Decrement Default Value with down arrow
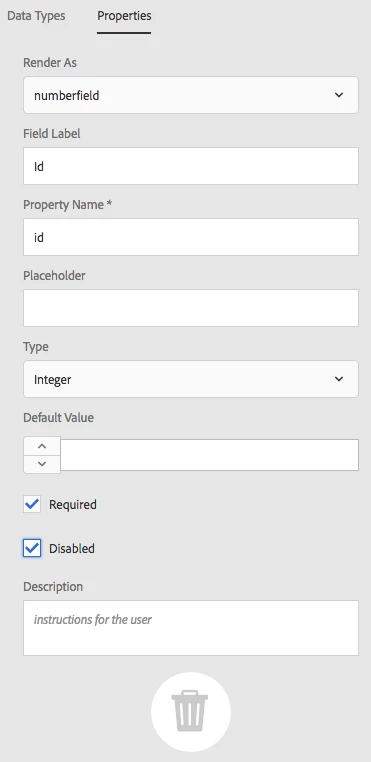The width and height of the screenshot is (371, 762). 42,464
